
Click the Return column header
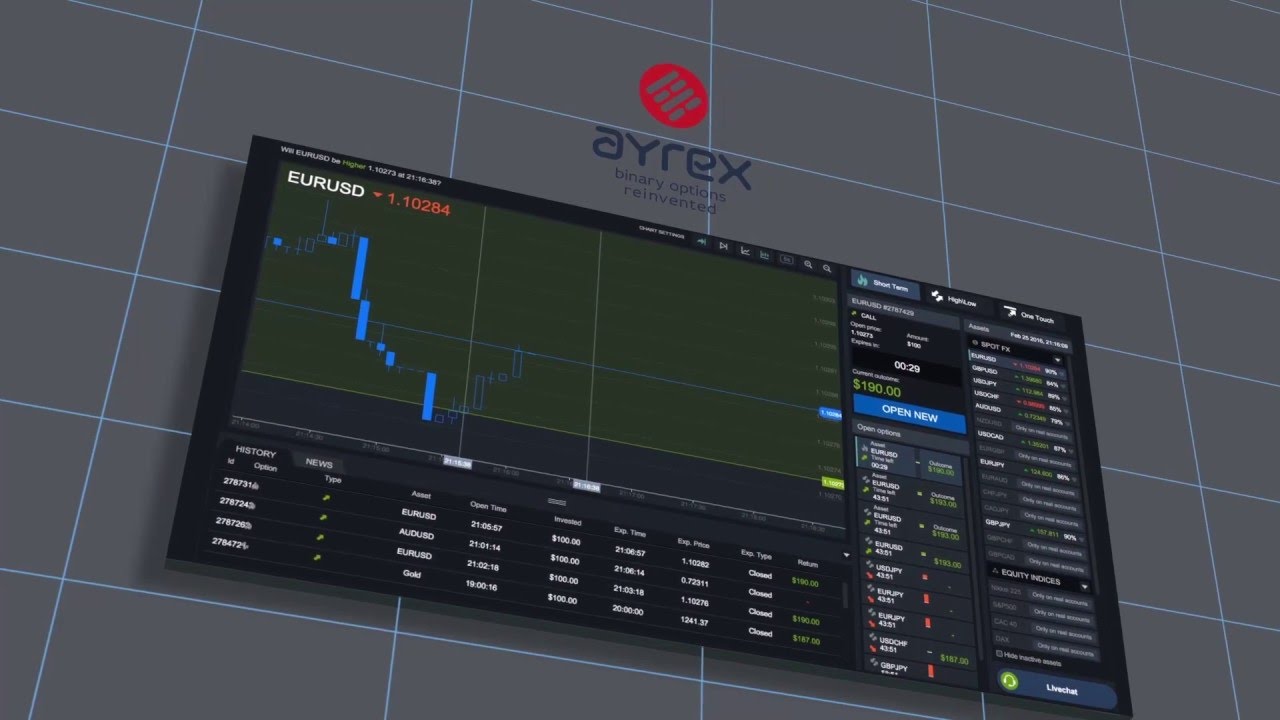807,563
